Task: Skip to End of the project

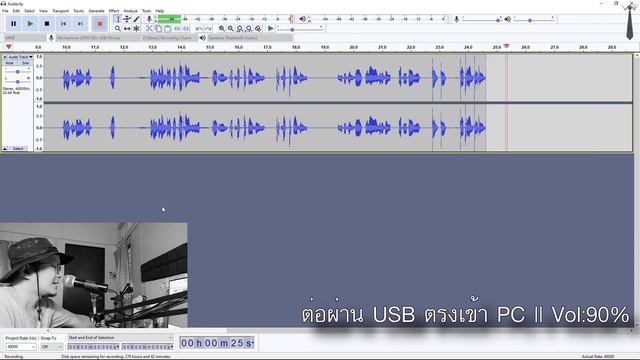Action: tap(80, 24)
